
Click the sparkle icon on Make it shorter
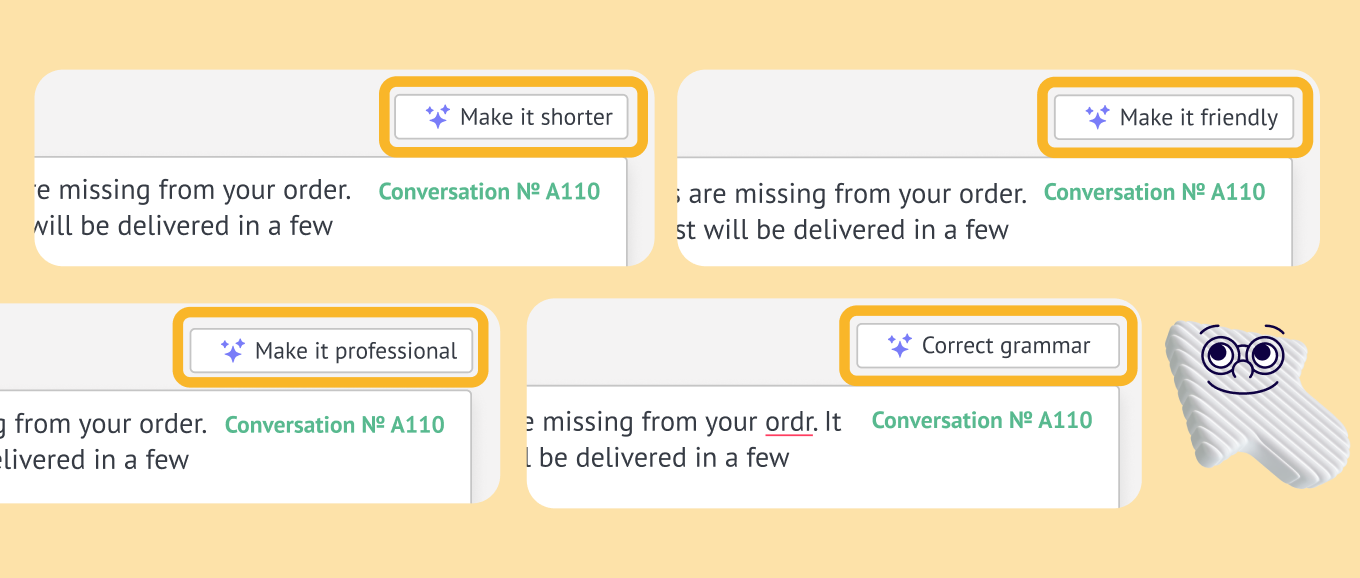pyautogui.click(x=437, y=117)
